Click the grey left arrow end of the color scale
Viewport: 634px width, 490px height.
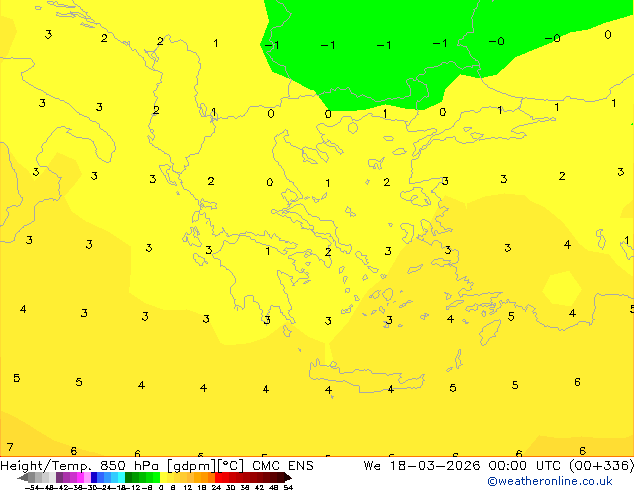click(x=23, y=477)
